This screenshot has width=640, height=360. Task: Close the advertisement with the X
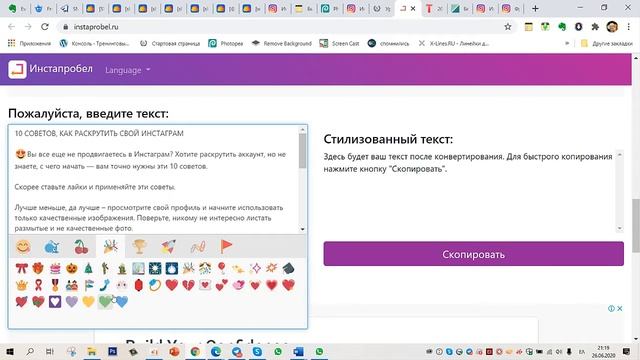(620, 309)
